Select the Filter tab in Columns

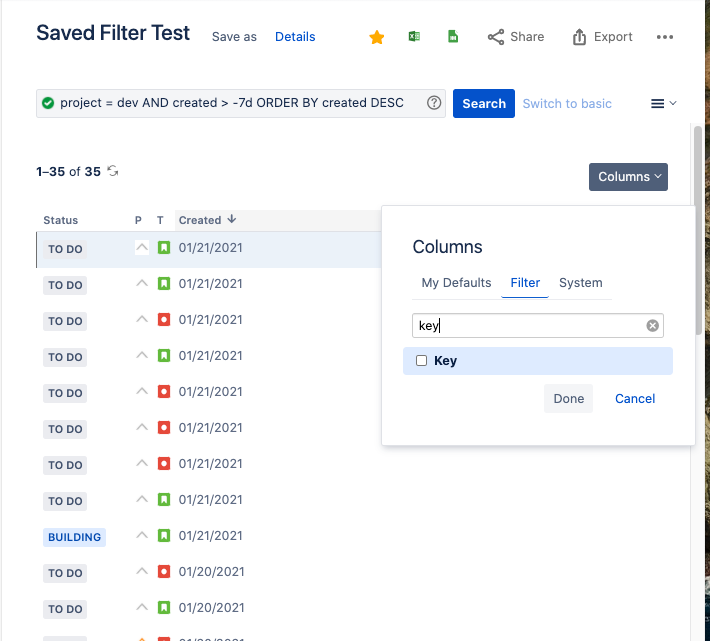525,282
